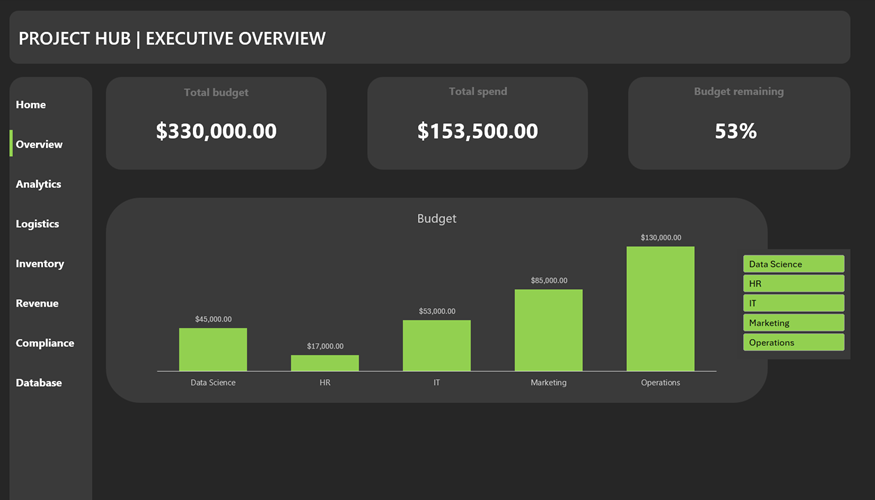Open the Logistics section
This screenshot has width=875, height=500.
(x=37, y=224)
